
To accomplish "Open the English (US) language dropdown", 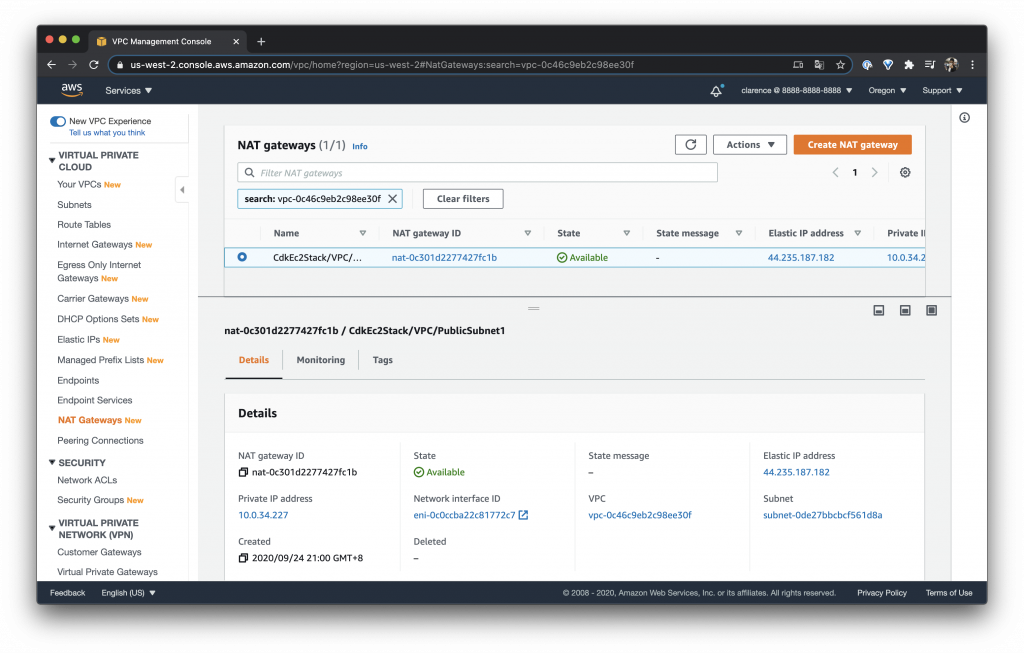I will [x=129, y=593].
